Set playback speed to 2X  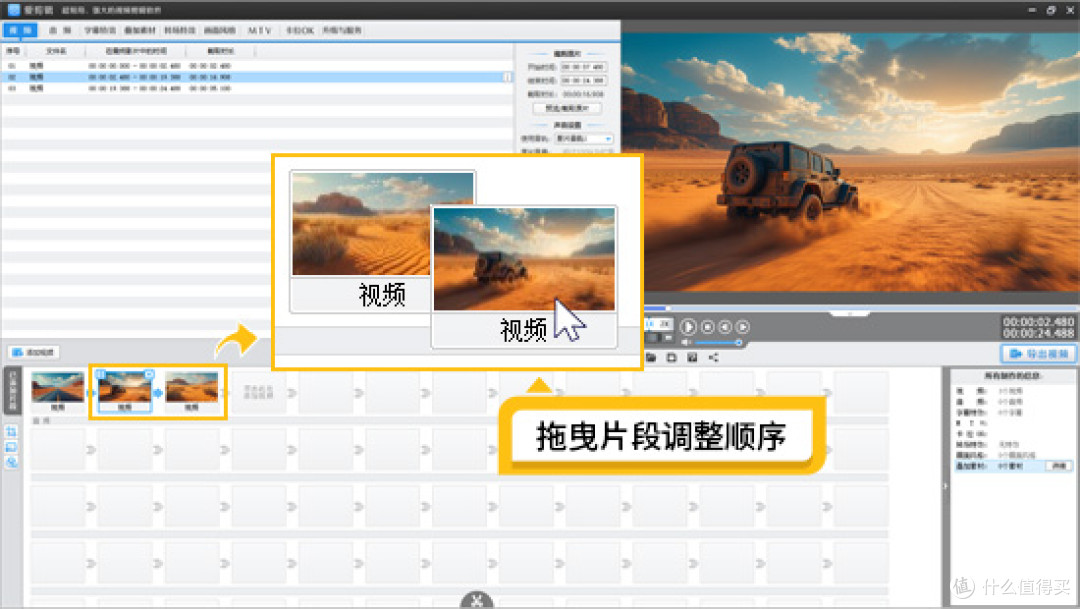click(664, 323)
